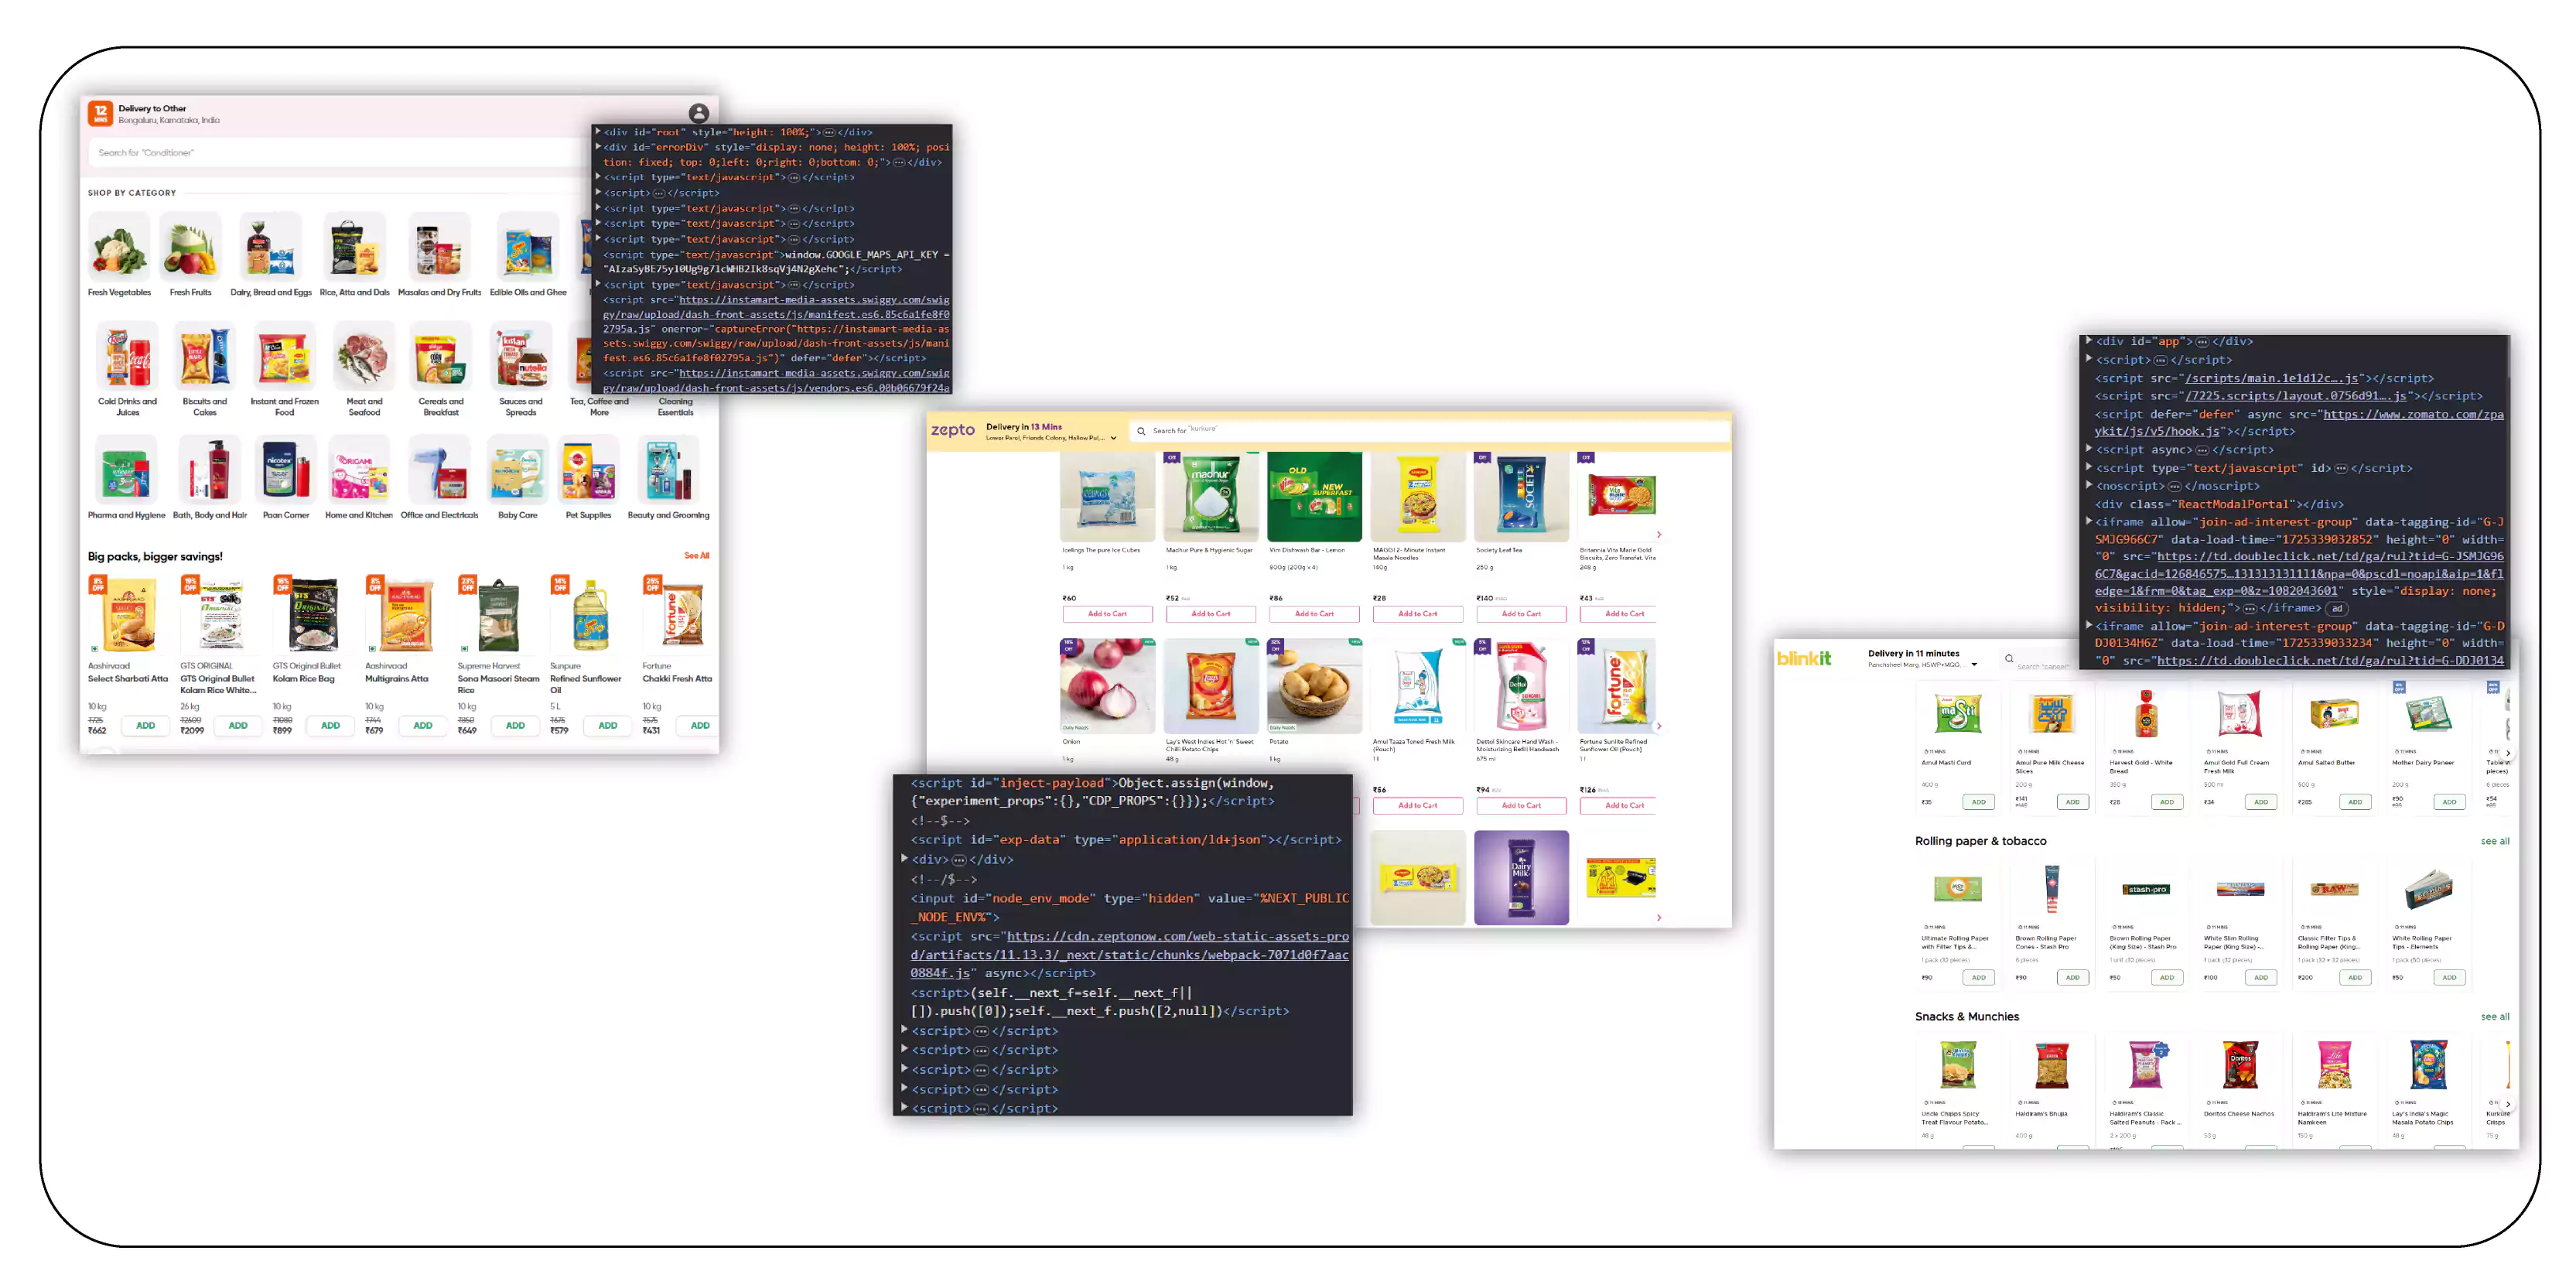Click the Doritos Cheese Nachos product image
The width and height of the screenshot is (2576, 1278).
pos(2240,1066)
